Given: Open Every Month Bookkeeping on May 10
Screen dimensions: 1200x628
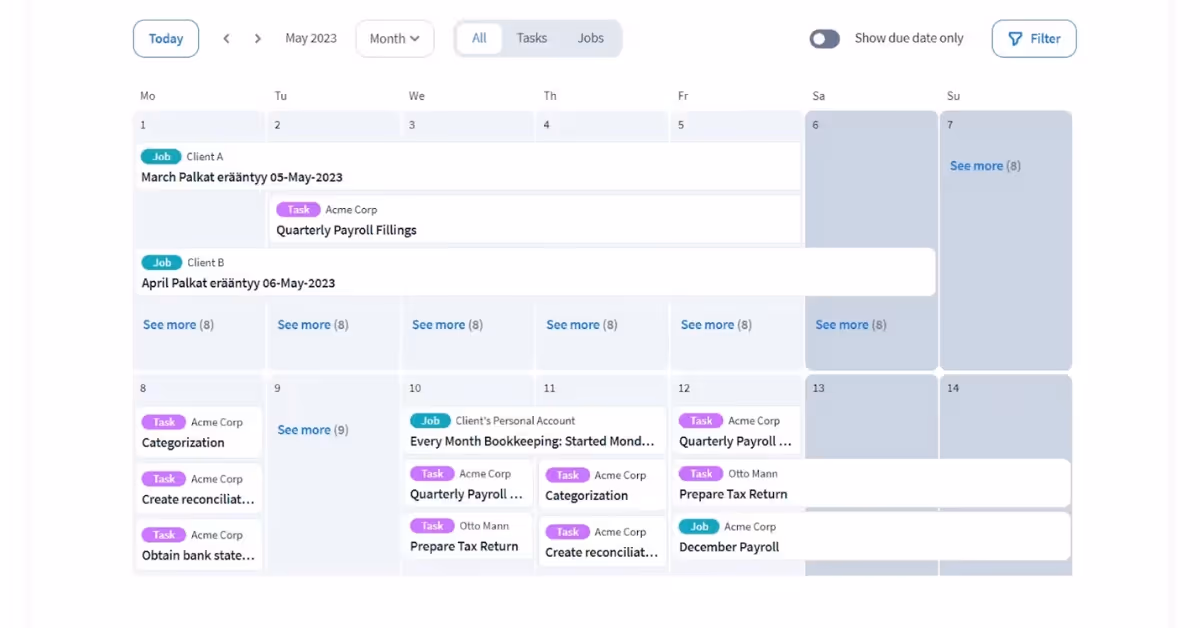Looking at the screenshot, I should 534,431.
